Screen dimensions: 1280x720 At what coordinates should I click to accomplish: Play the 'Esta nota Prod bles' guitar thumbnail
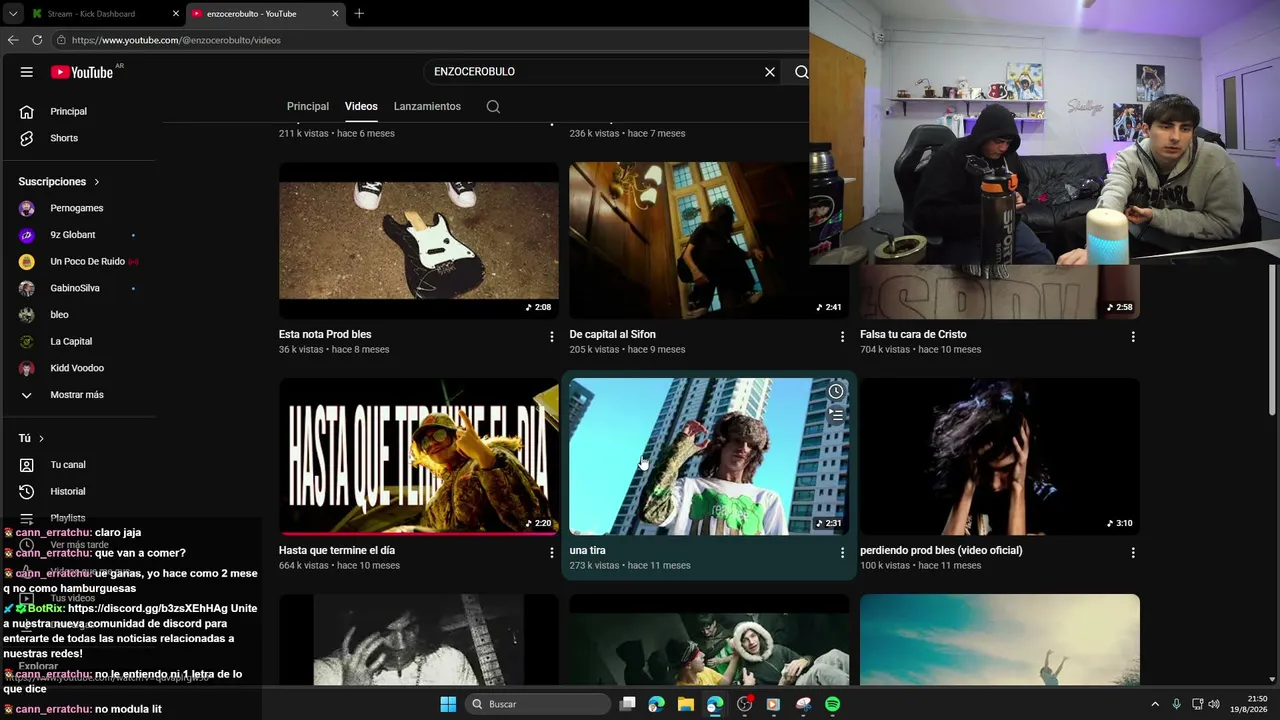tap(419, 240)
